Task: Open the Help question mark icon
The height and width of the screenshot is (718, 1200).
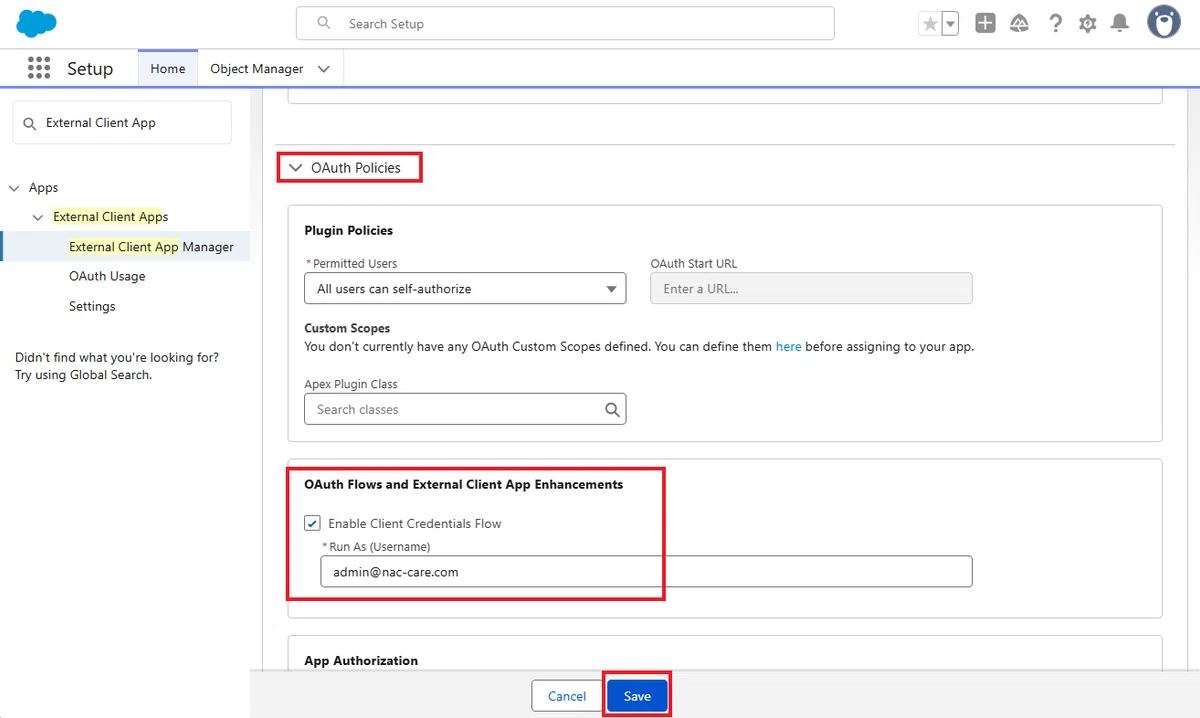Action: (x=1055, y=24)
